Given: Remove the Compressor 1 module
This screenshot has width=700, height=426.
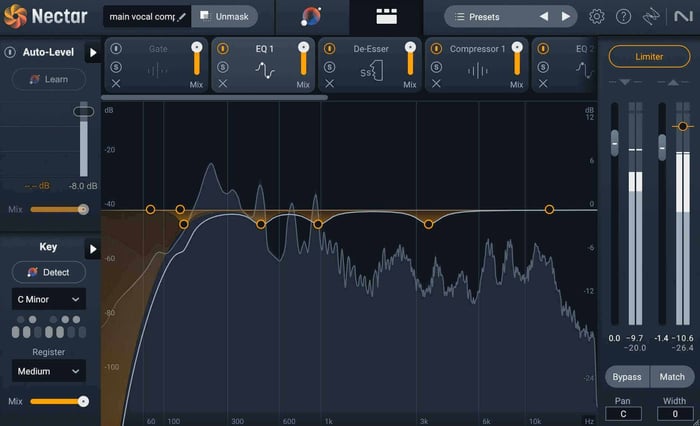Looking at the screenshot, I should [x=436, y=84].
